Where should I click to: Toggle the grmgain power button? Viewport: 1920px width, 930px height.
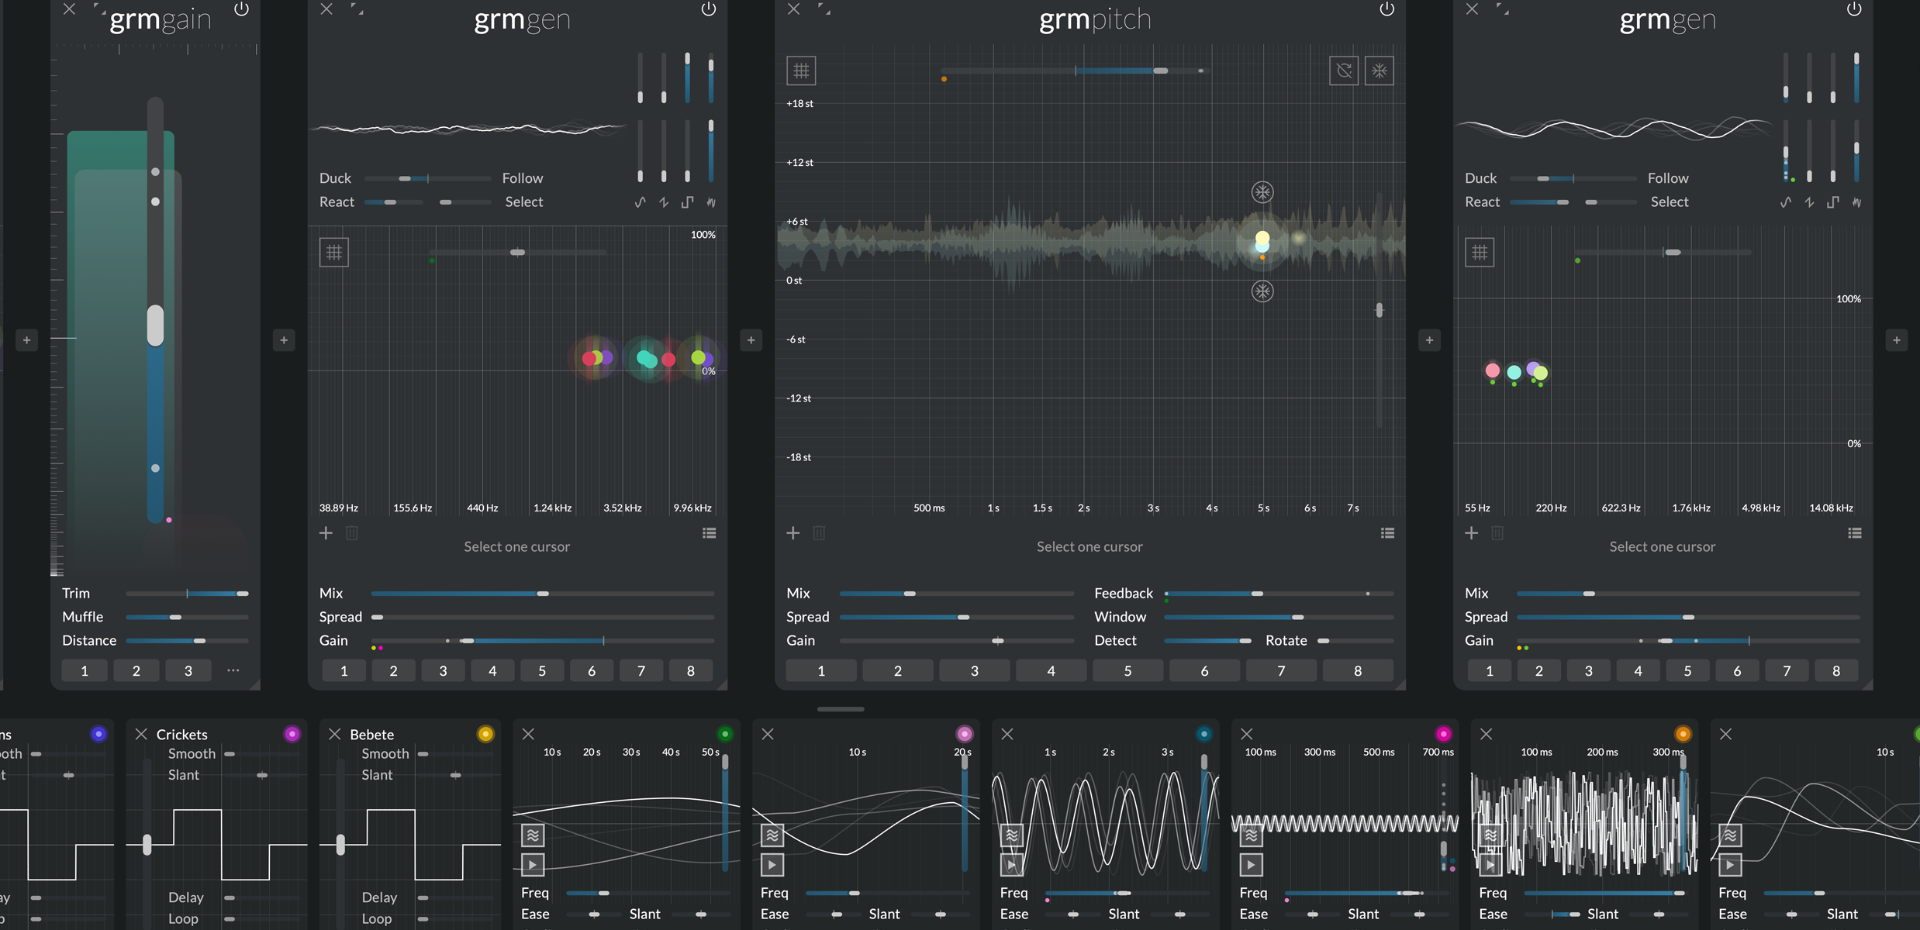point(241,10)
